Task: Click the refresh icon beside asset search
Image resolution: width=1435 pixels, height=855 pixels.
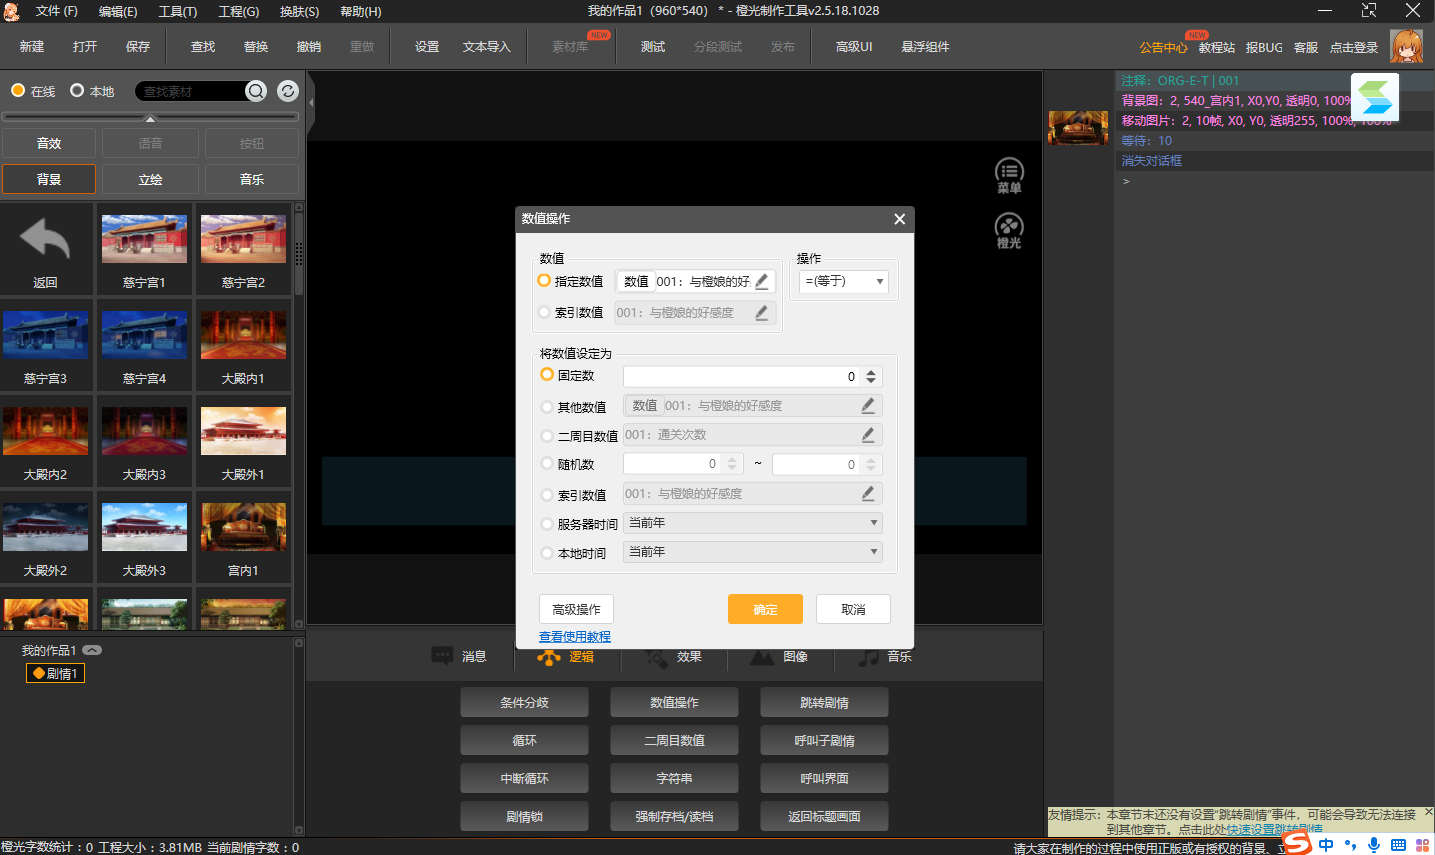Action: tap(288, 91)
